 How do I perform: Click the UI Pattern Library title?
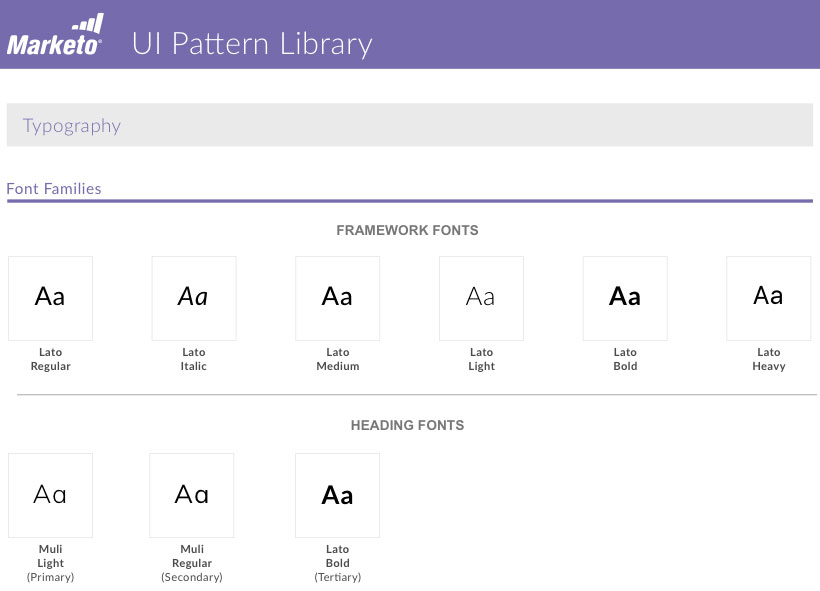[252, 44]
